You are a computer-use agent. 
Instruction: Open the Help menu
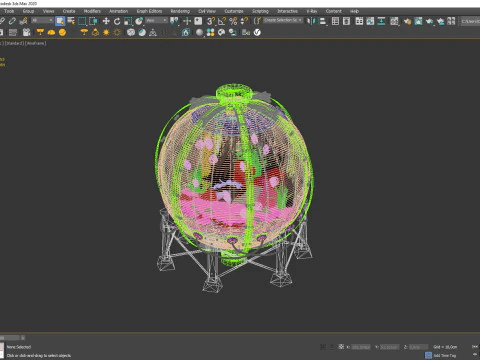354,11
